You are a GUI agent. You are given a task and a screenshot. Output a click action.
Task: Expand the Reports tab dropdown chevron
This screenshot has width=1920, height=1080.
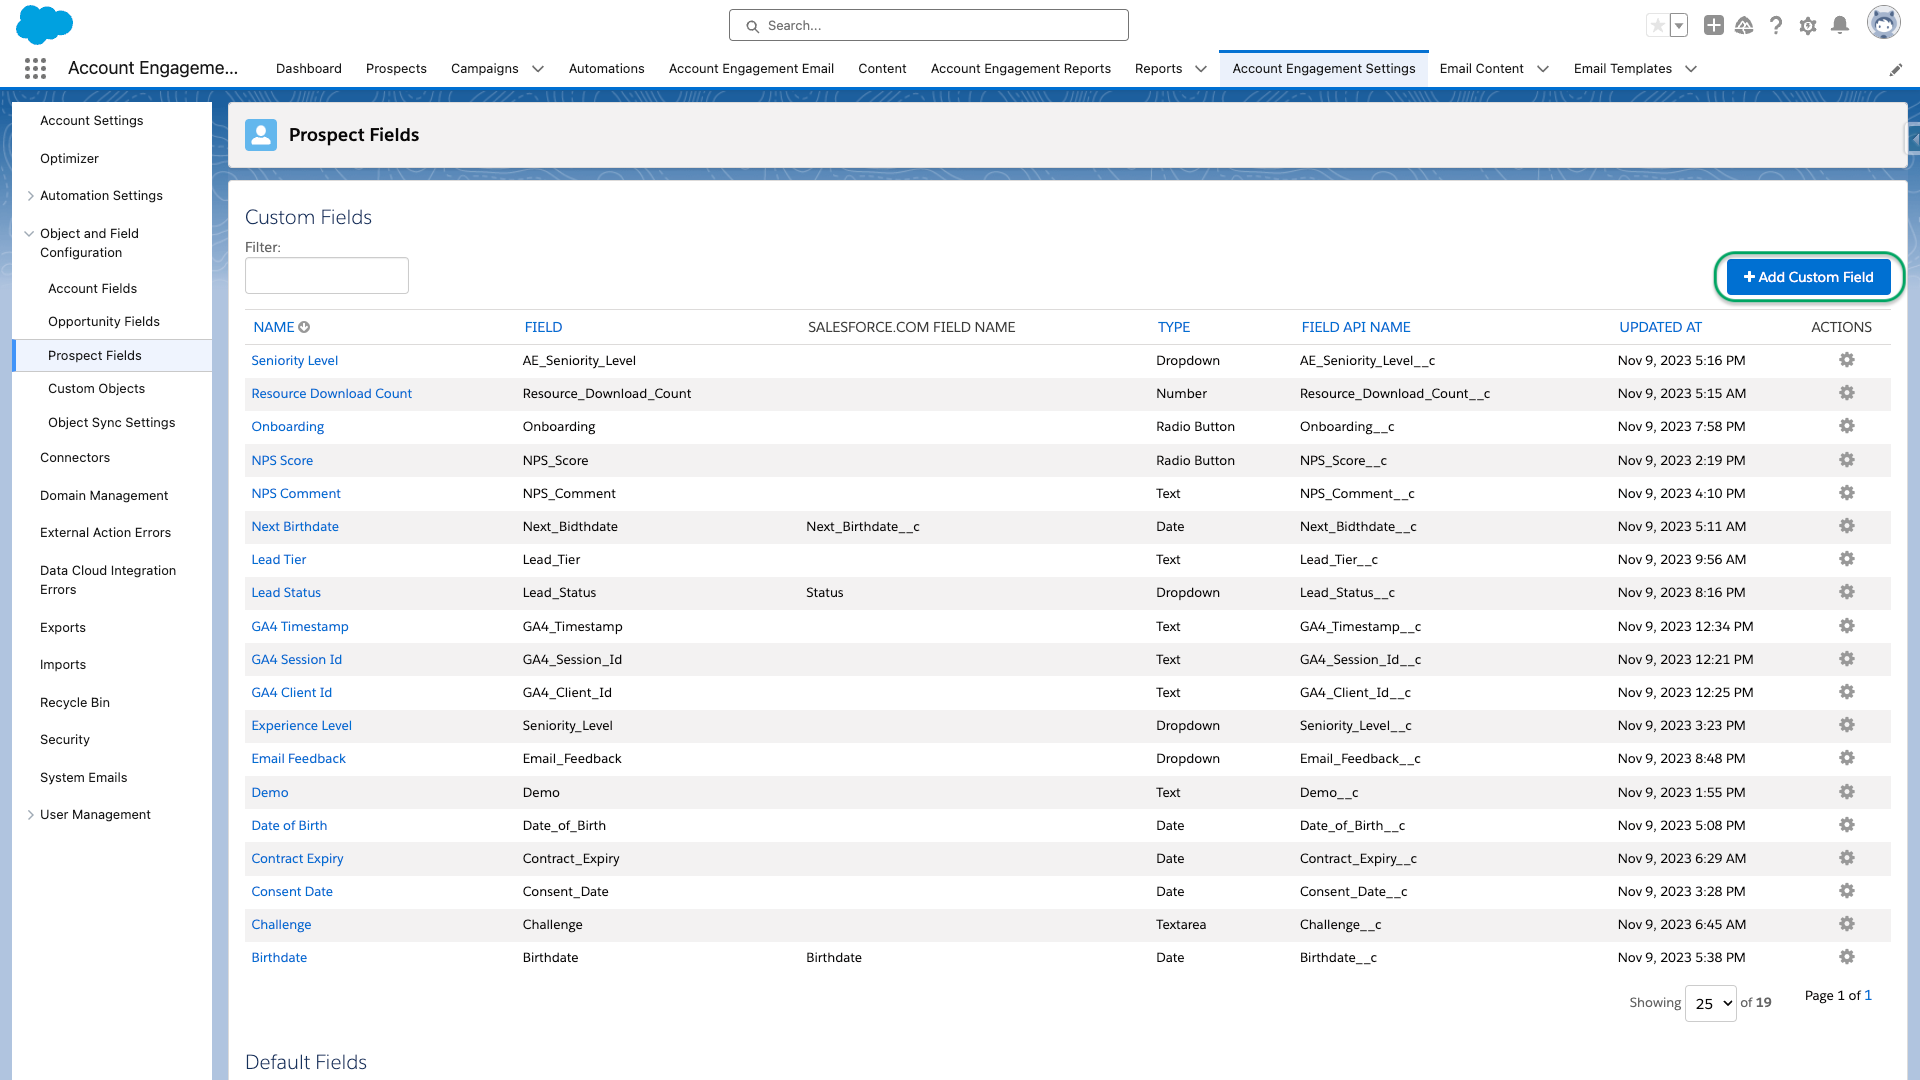[x=1201, y=69]
